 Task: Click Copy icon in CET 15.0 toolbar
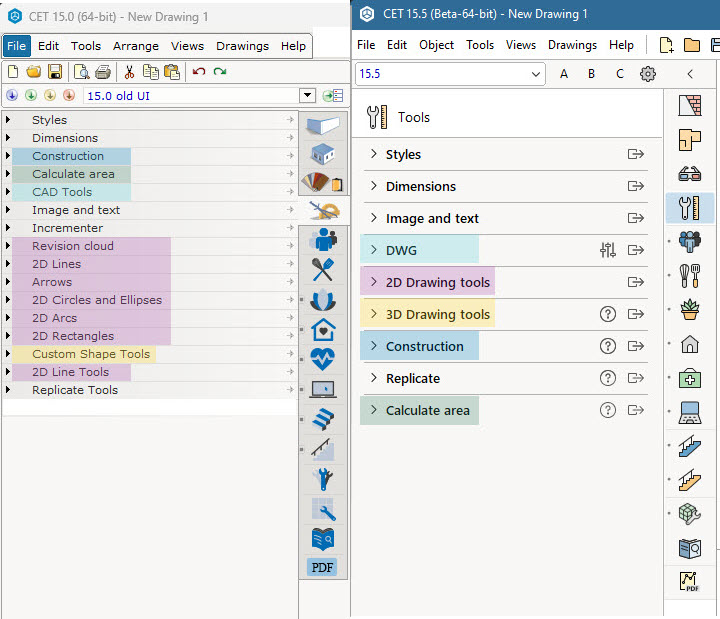[x=151, y=72]
